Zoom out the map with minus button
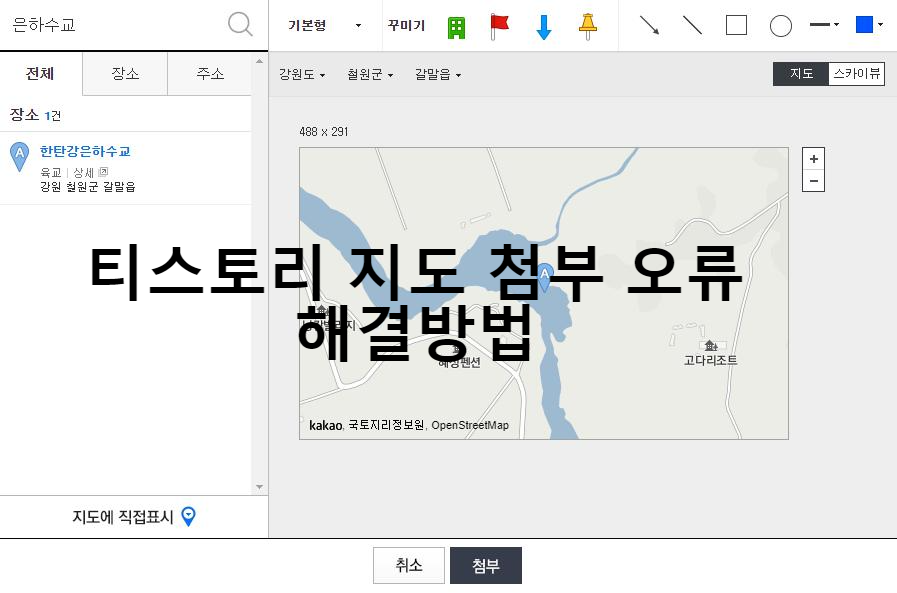The width and height of the screenshot is (897, 593). pyautogui.click(x=813, y=181)
